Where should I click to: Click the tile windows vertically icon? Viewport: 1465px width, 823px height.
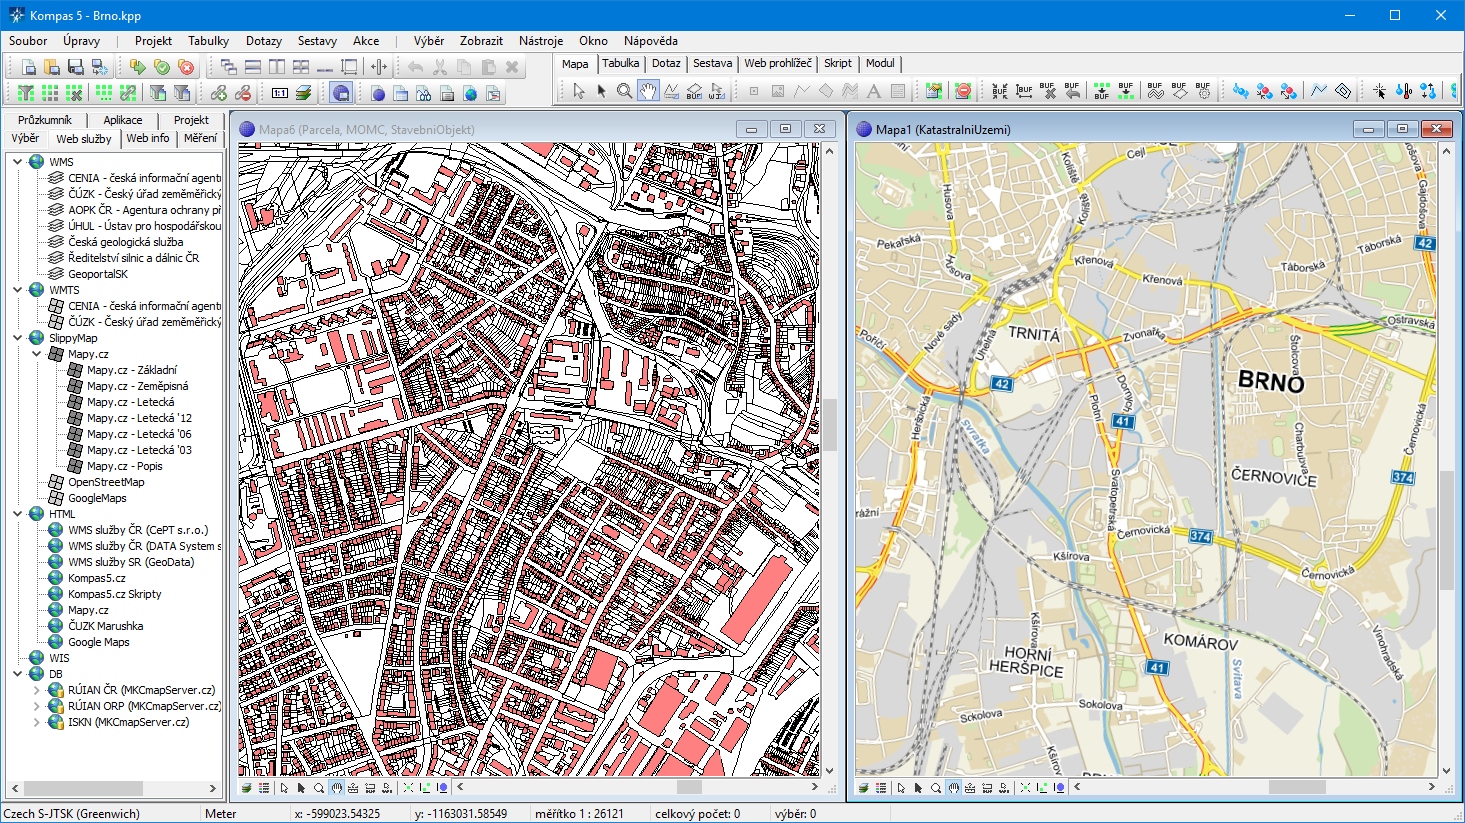[277, 67]
